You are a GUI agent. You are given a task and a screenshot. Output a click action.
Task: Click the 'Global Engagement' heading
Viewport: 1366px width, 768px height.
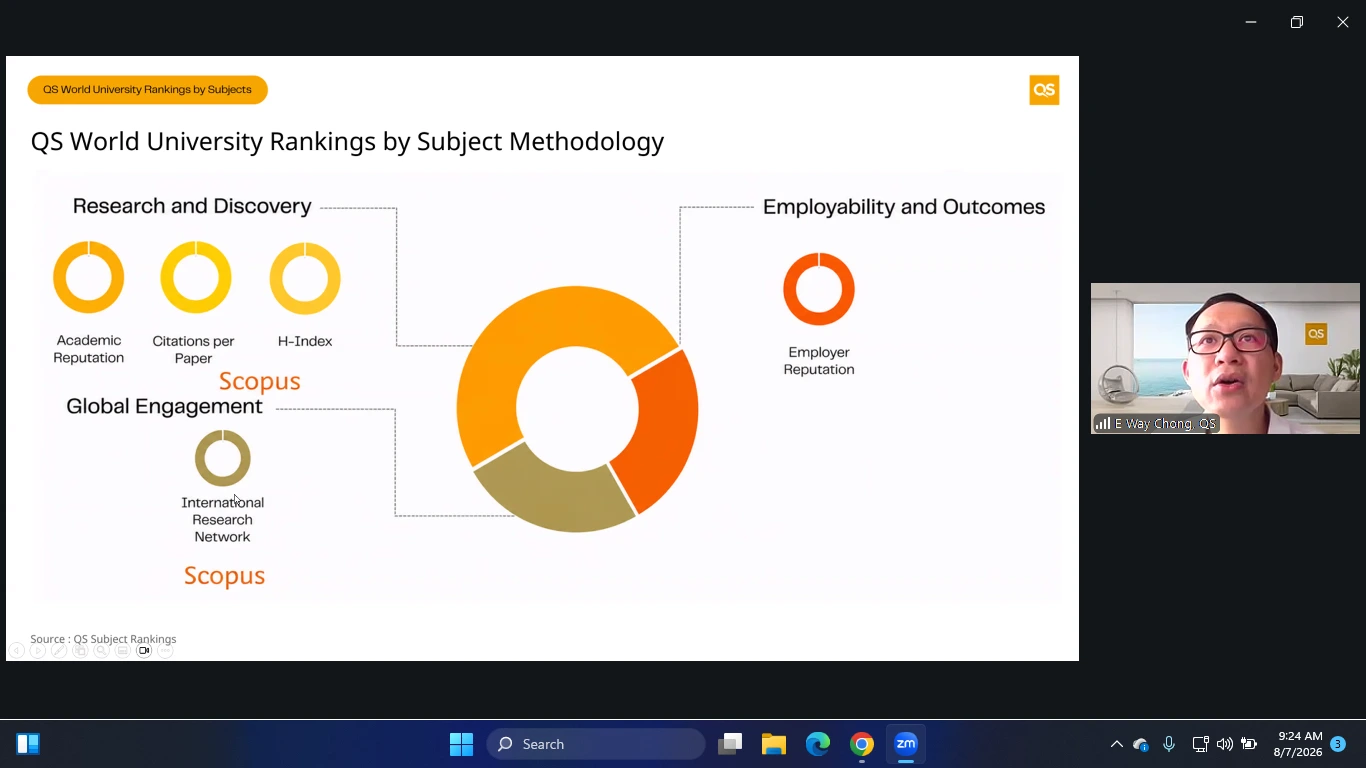coord(164,406)
